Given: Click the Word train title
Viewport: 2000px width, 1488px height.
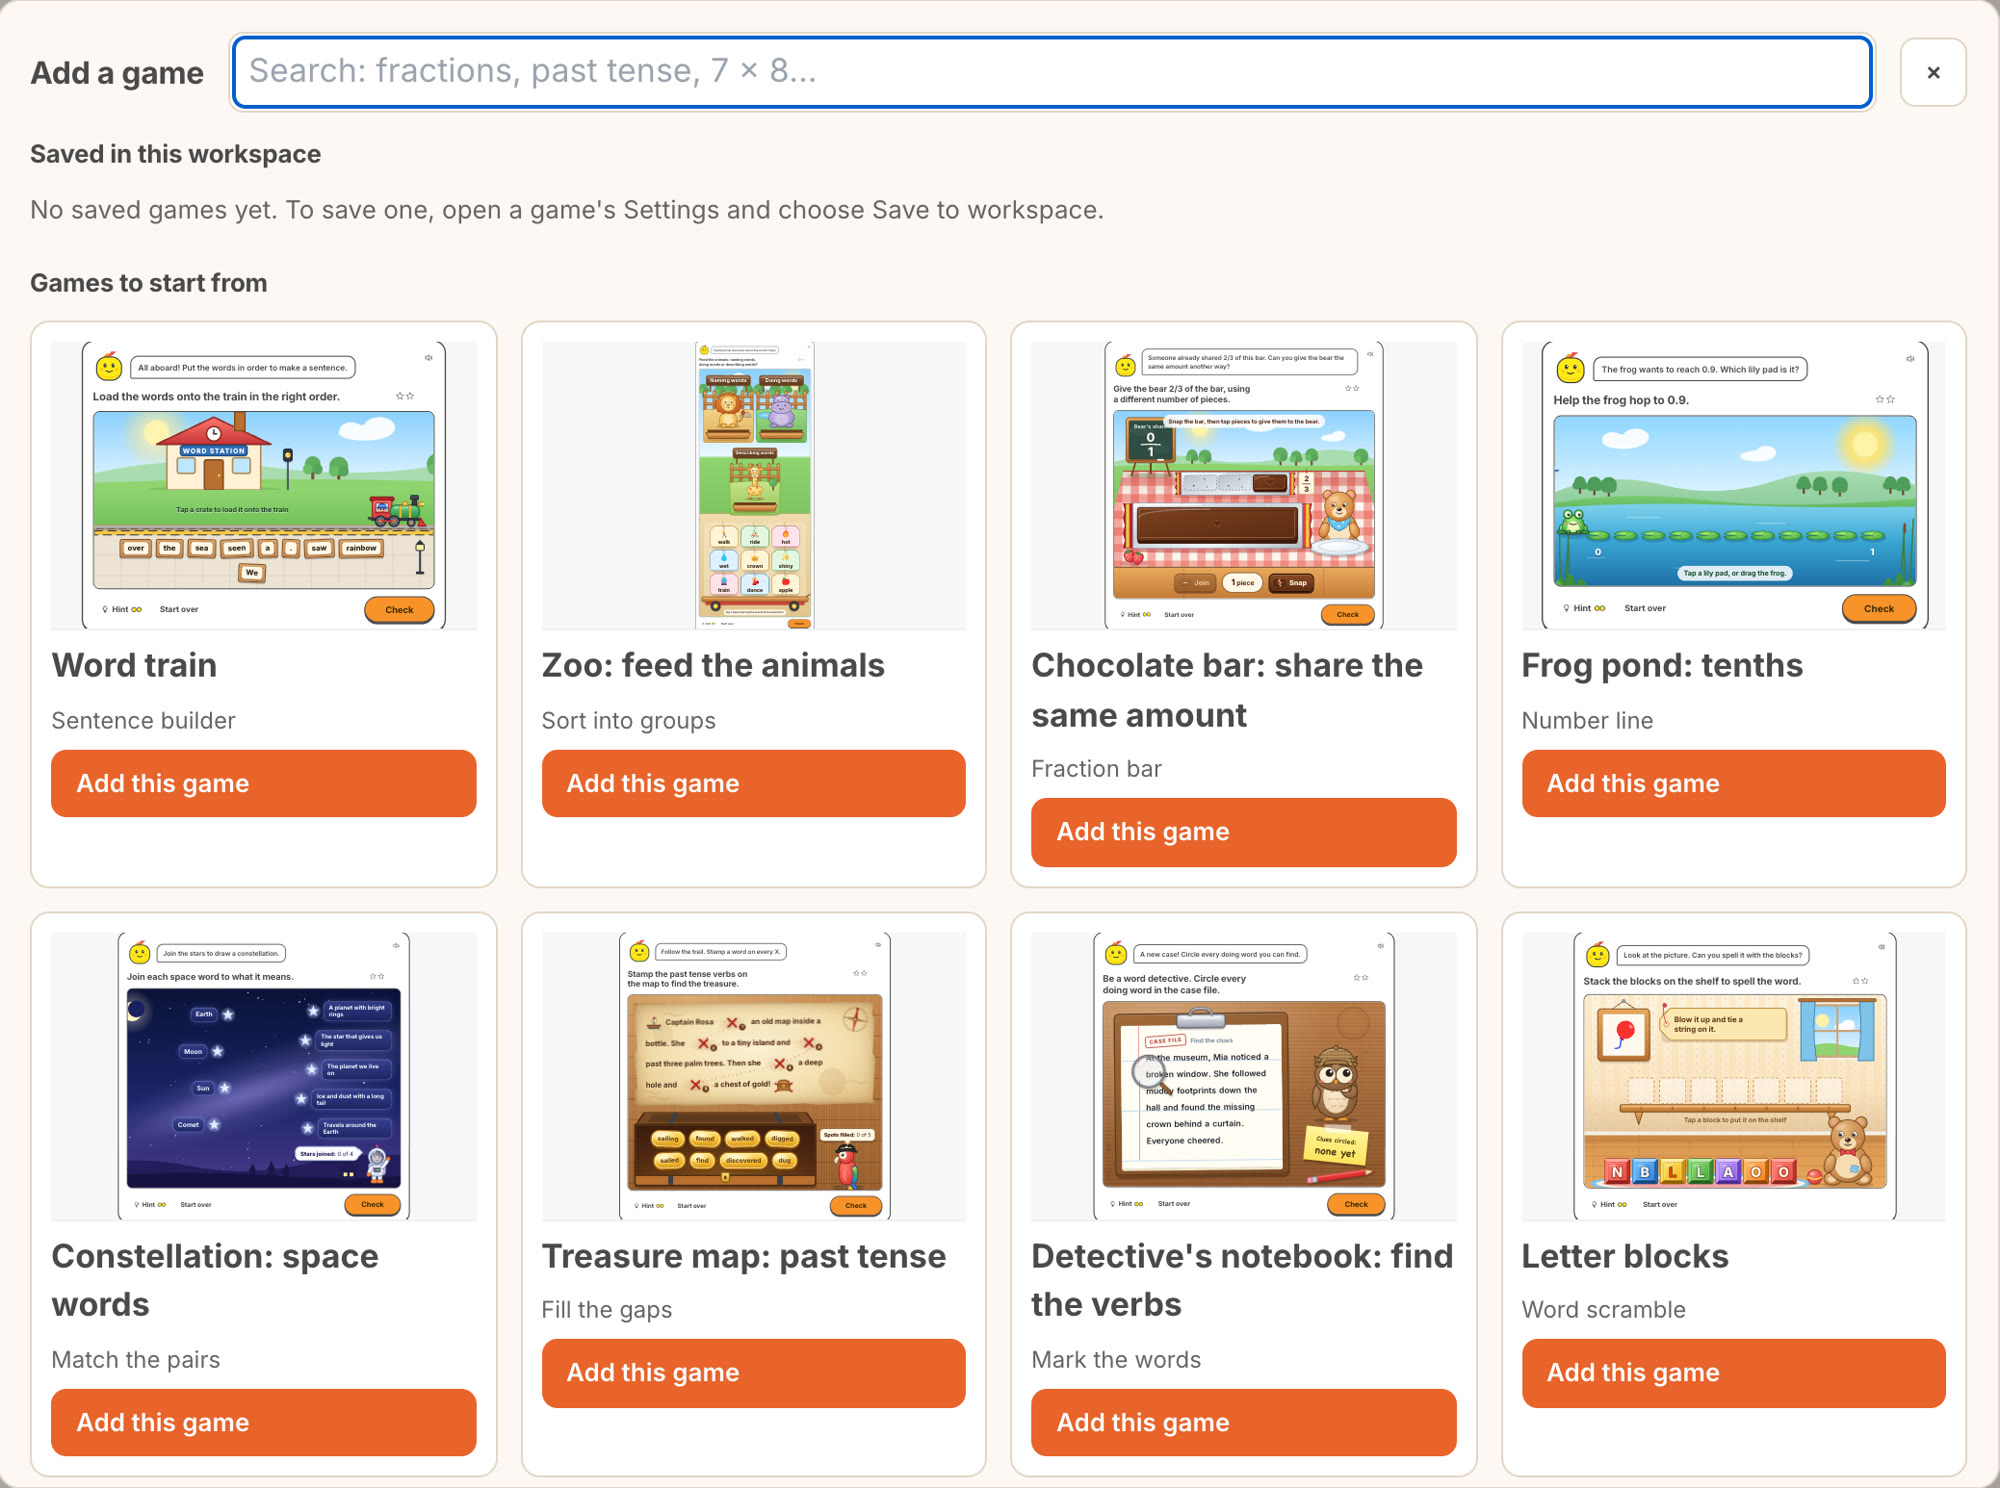Looking at the screenshot, I should [x=134, y=665].
